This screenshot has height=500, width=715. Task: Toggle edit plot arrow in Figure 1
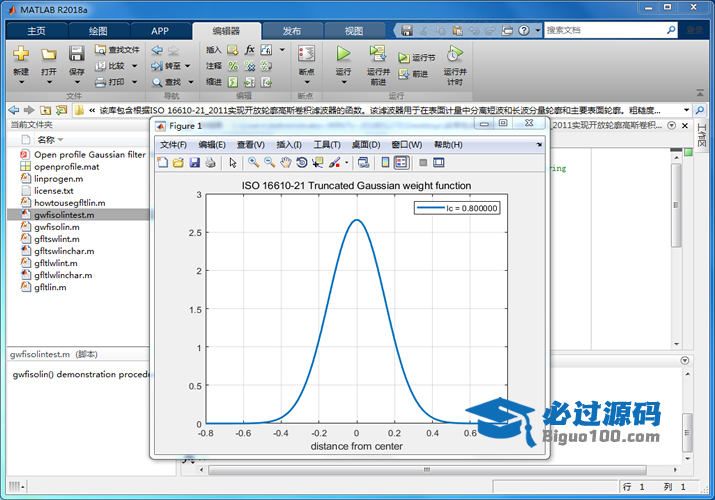(233, 163)
